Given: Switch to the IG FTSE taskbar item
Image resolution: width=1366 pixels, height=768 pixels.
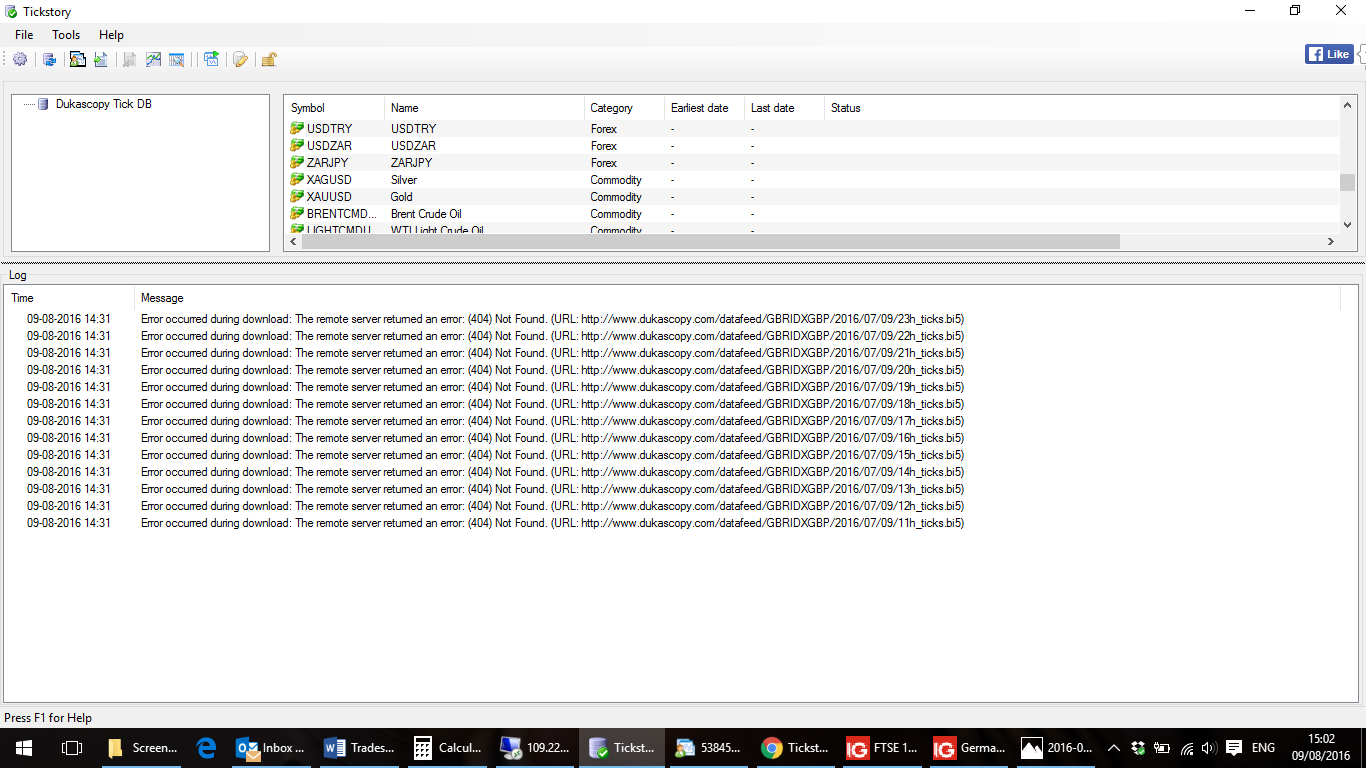Looking at the screenshot, I should tap(882, 748).
